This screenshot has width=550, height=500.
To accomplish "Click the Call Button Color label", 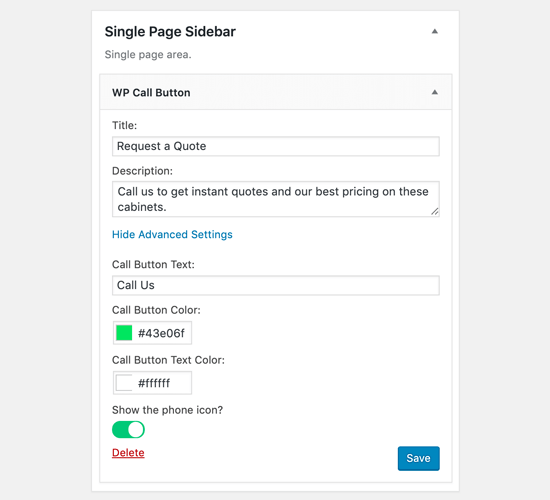I will (156, 310).
